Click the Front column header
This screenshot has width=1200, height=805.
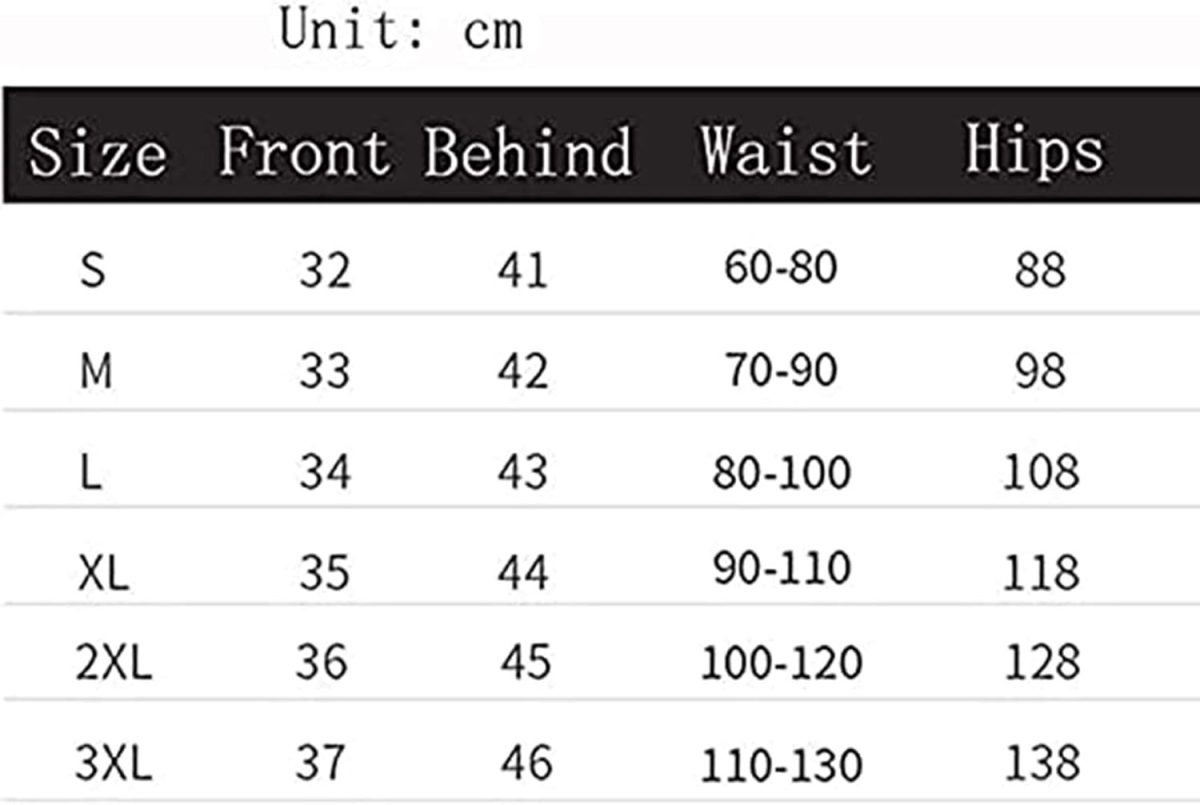[x=304, y=152]
